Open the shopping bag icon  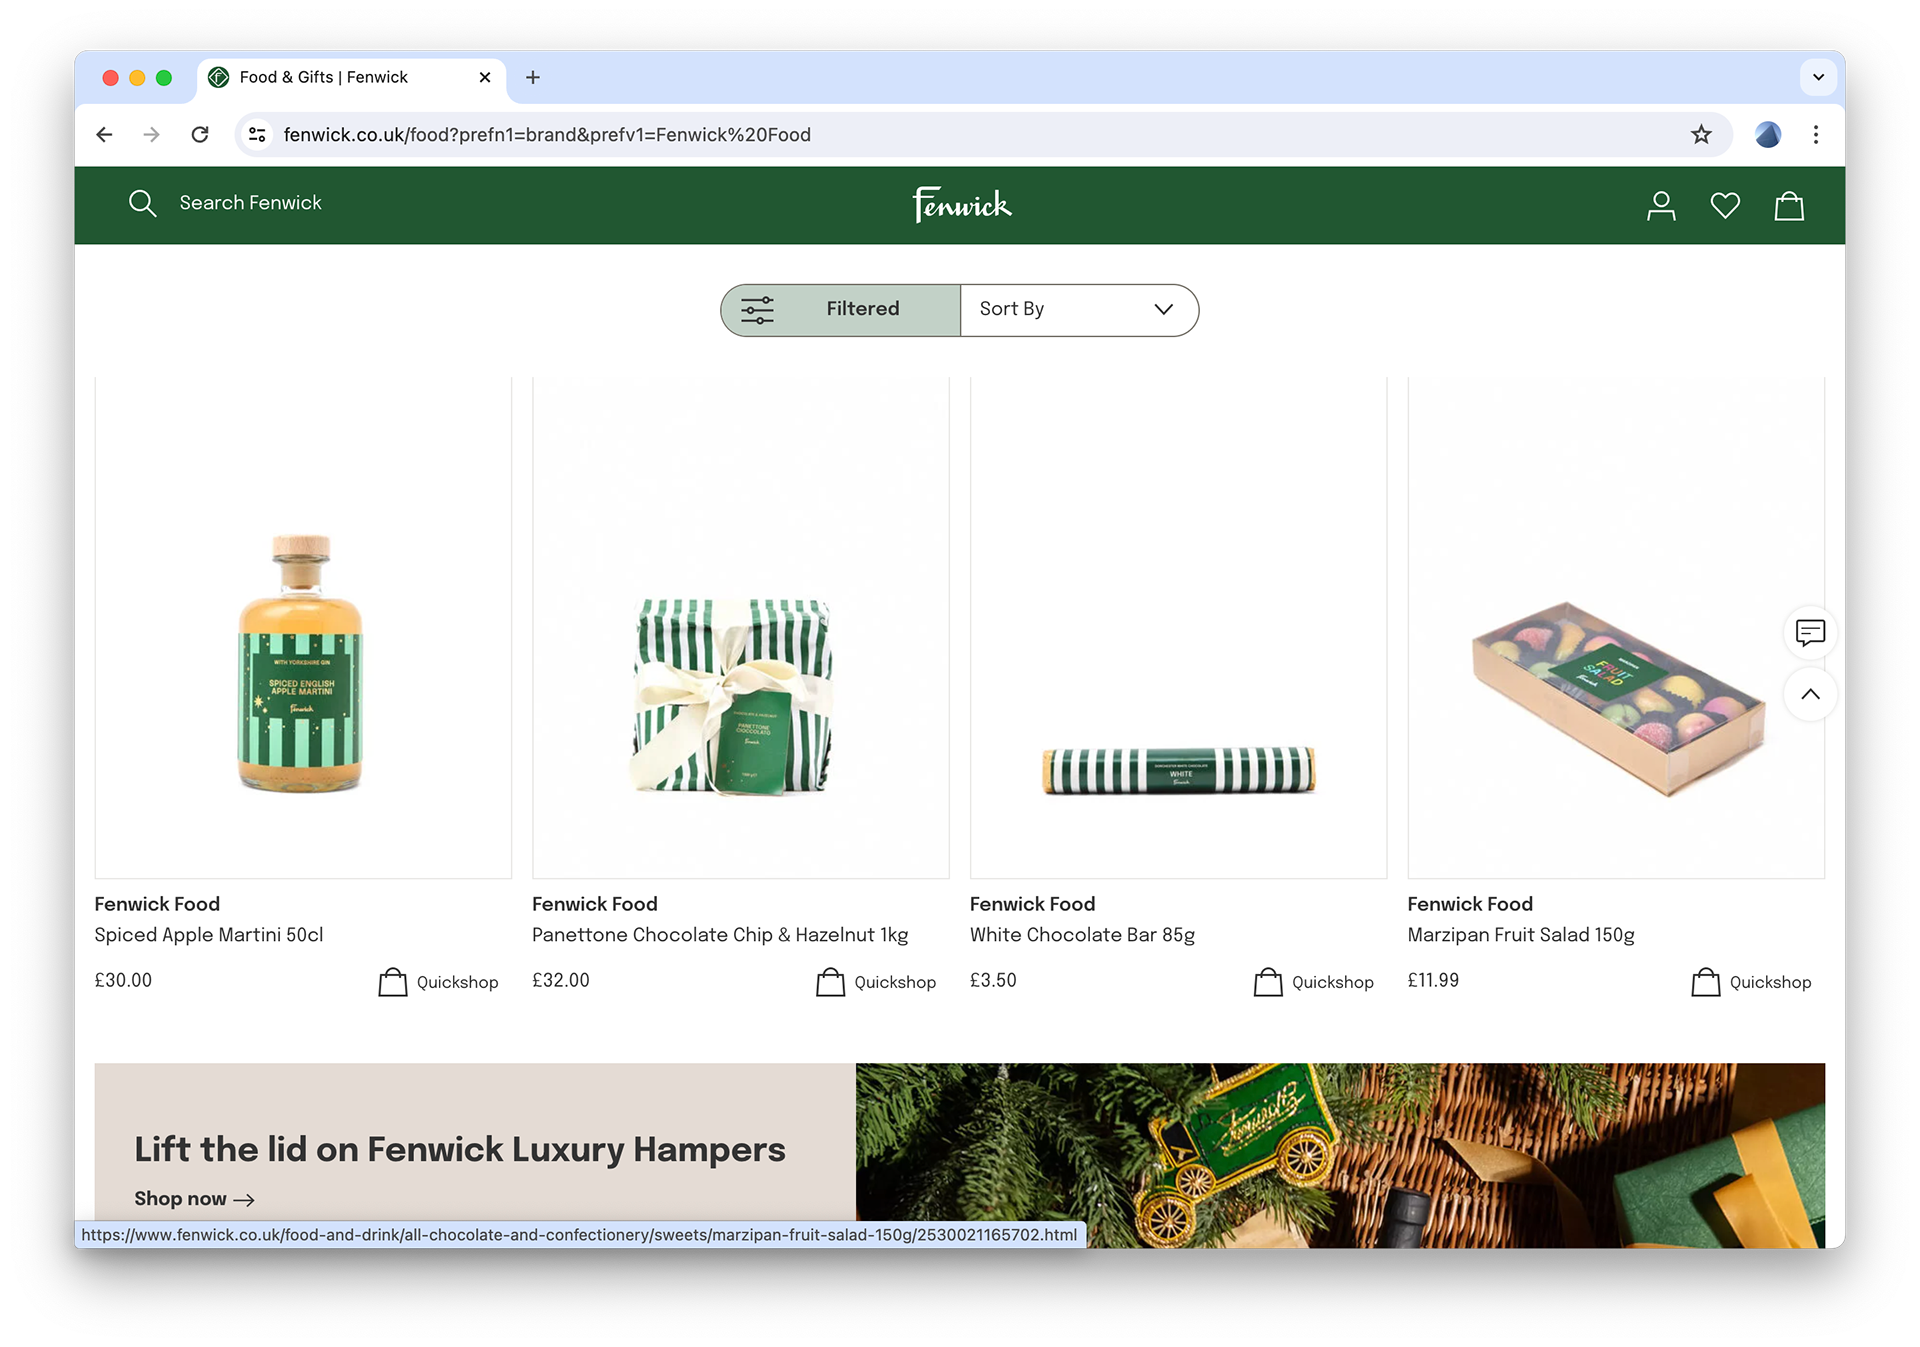click(x=1789, y=206)
